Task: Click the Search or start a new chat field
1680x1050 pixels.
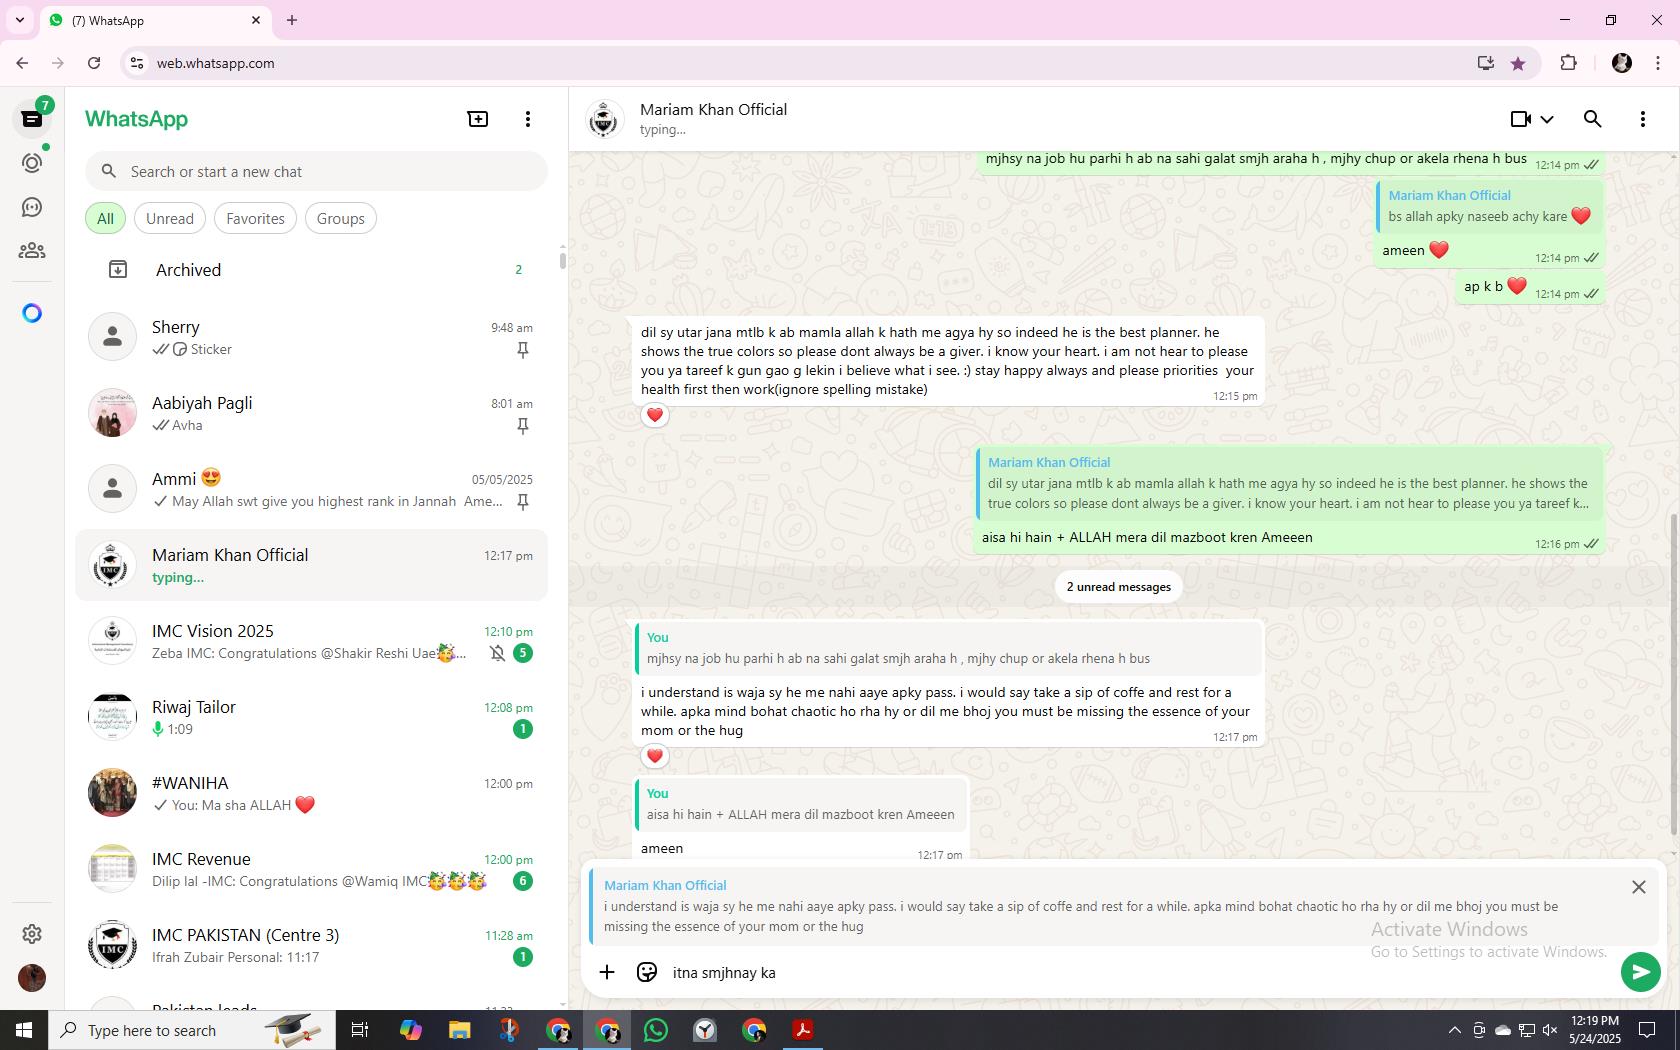Action: pyautogui.click(x=316, y=171)
